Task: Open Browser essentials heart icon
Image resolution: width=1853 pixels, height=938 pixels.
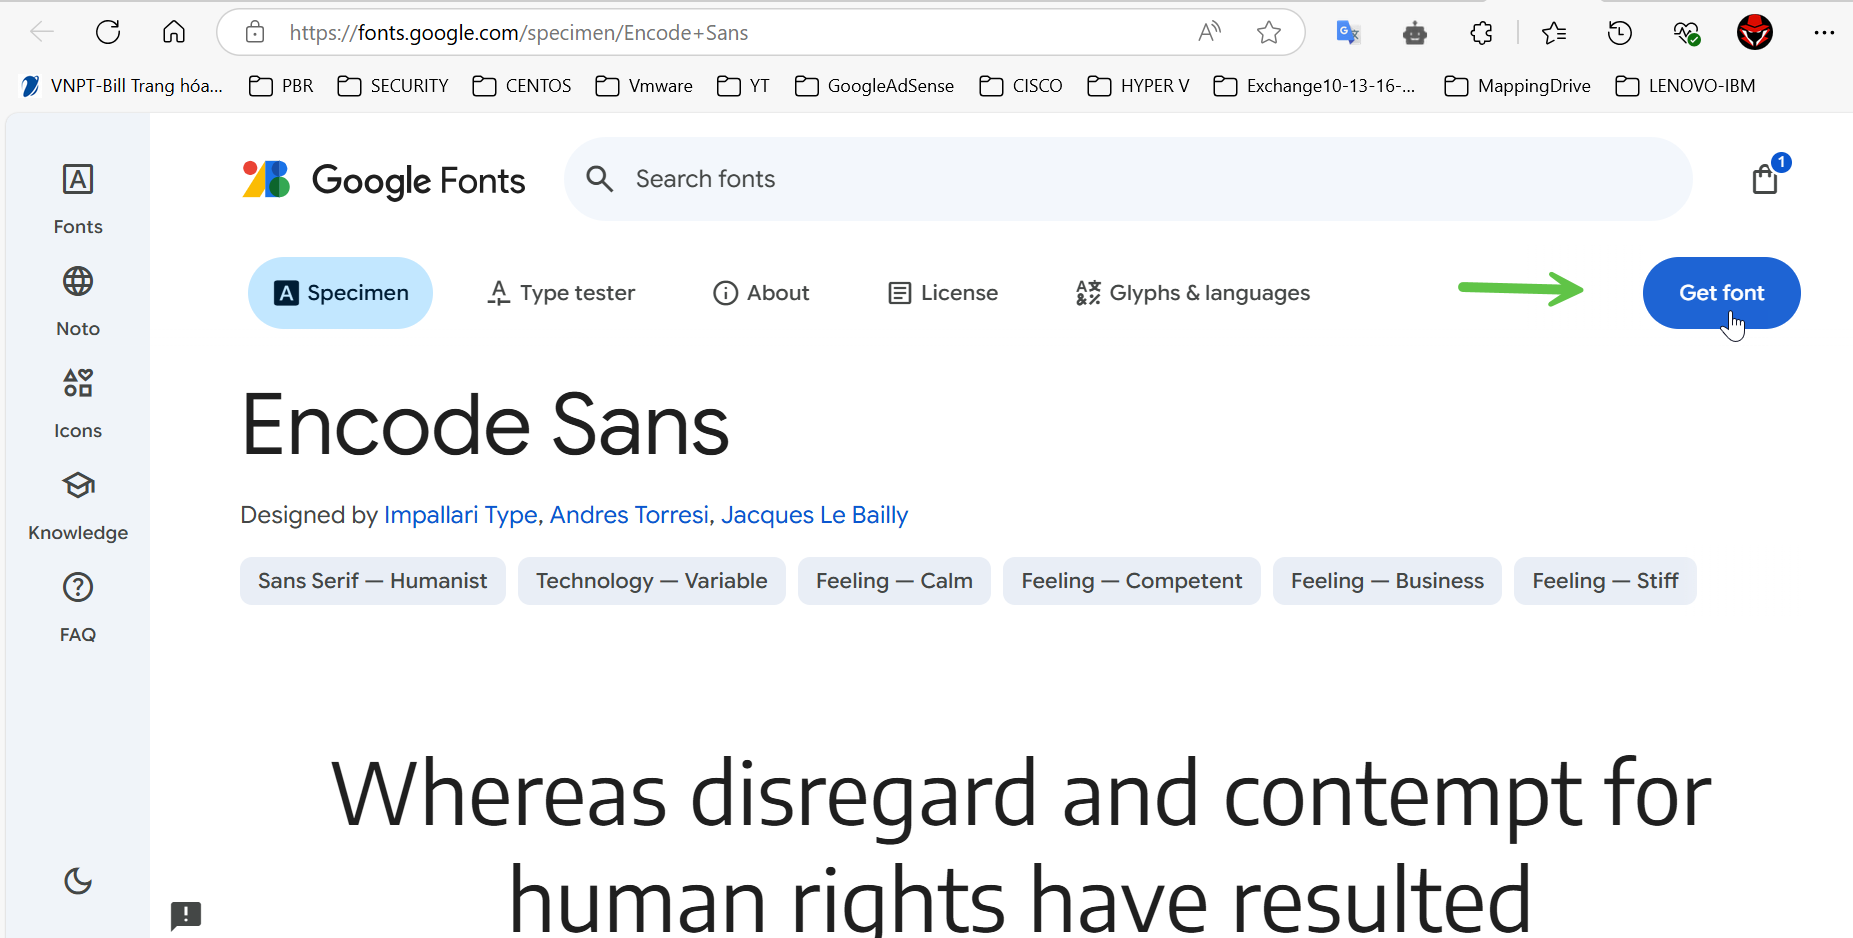Action: point(1687,33)
